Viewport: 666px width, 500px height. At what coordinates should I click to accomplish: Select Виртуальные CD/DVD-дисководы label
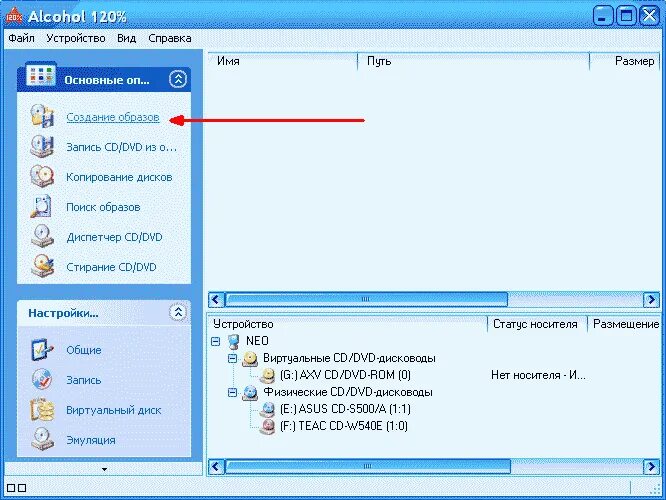coord(349,358)
